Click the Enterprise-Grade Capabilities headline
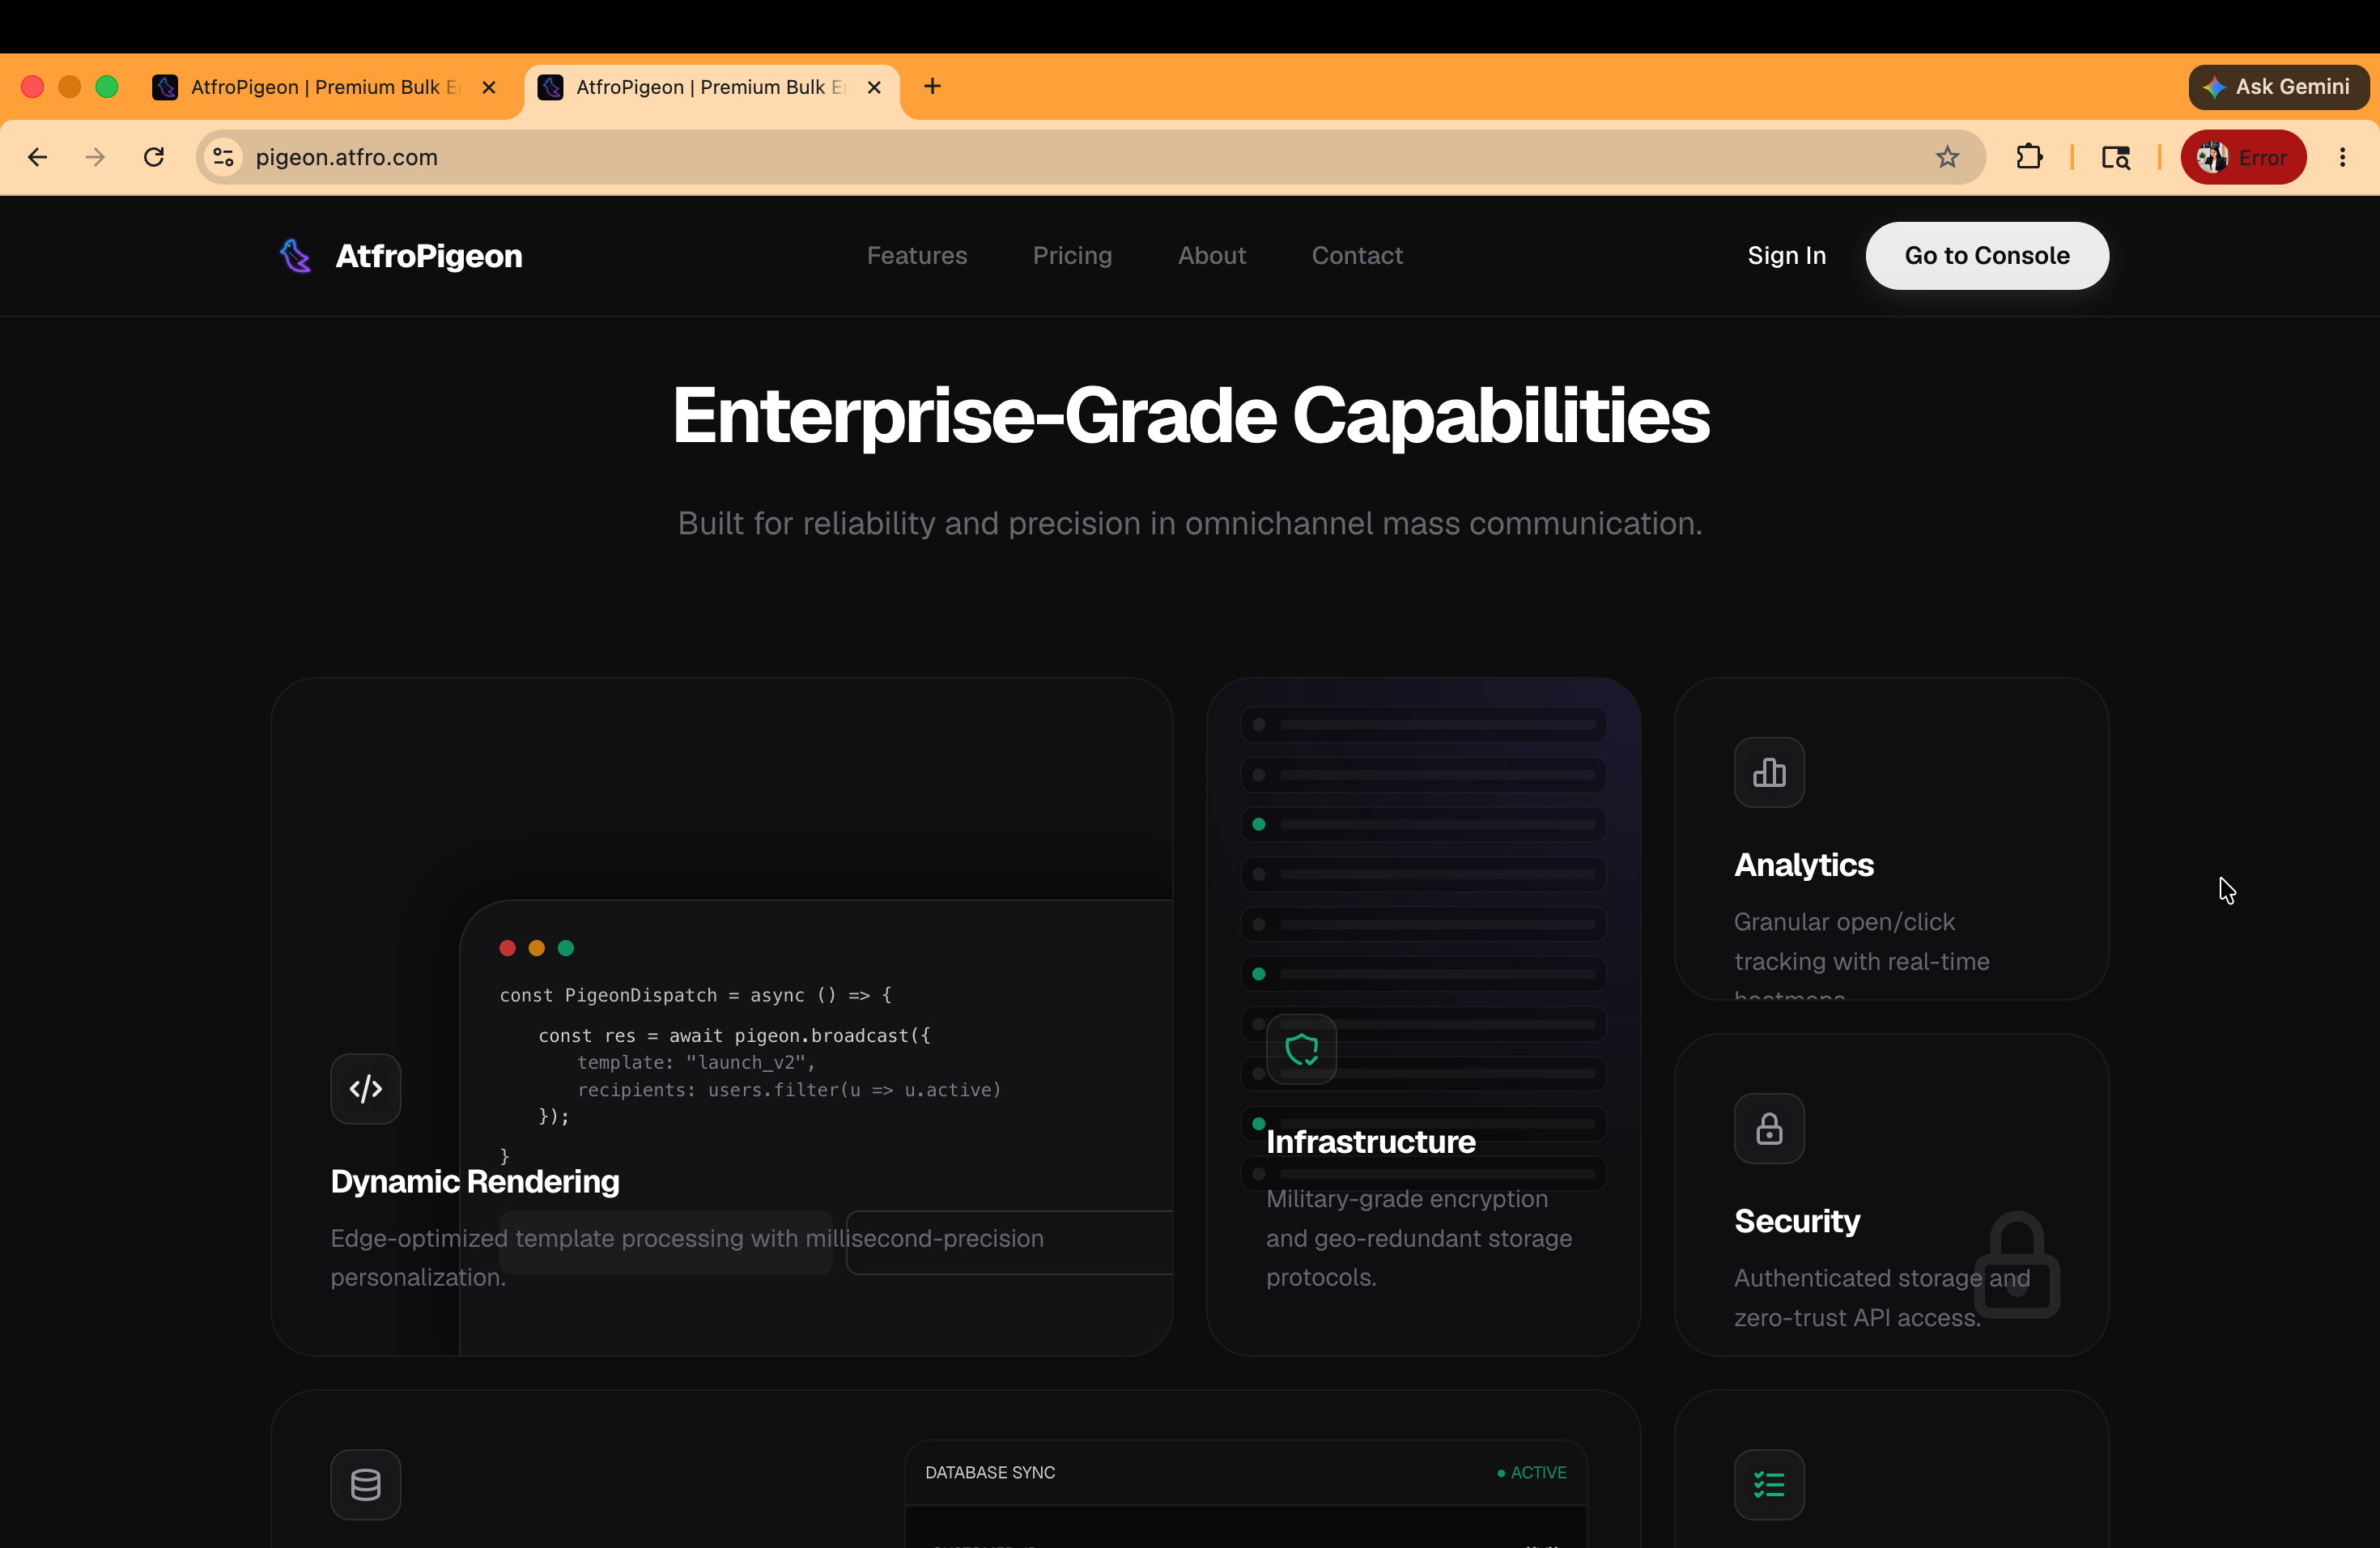 (1190, 415)
